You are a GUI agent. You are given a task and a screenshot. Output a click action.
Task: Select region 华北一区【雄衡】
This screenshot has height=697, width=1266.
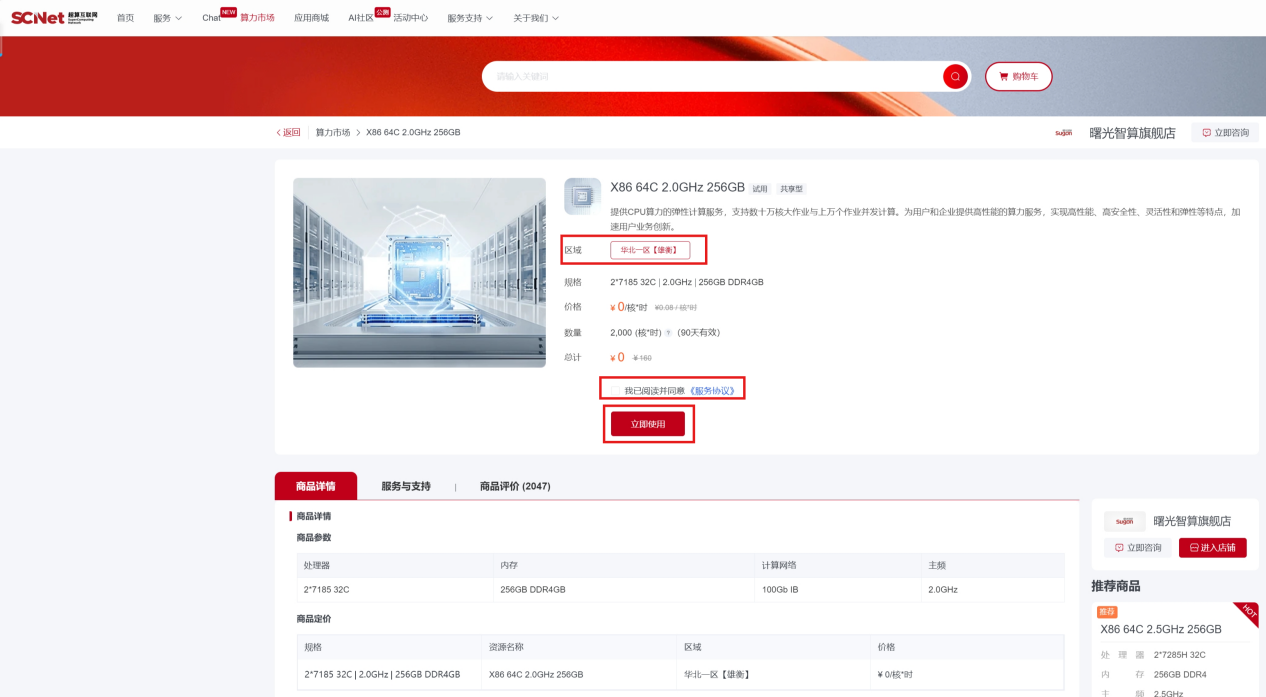click(649, 250)
